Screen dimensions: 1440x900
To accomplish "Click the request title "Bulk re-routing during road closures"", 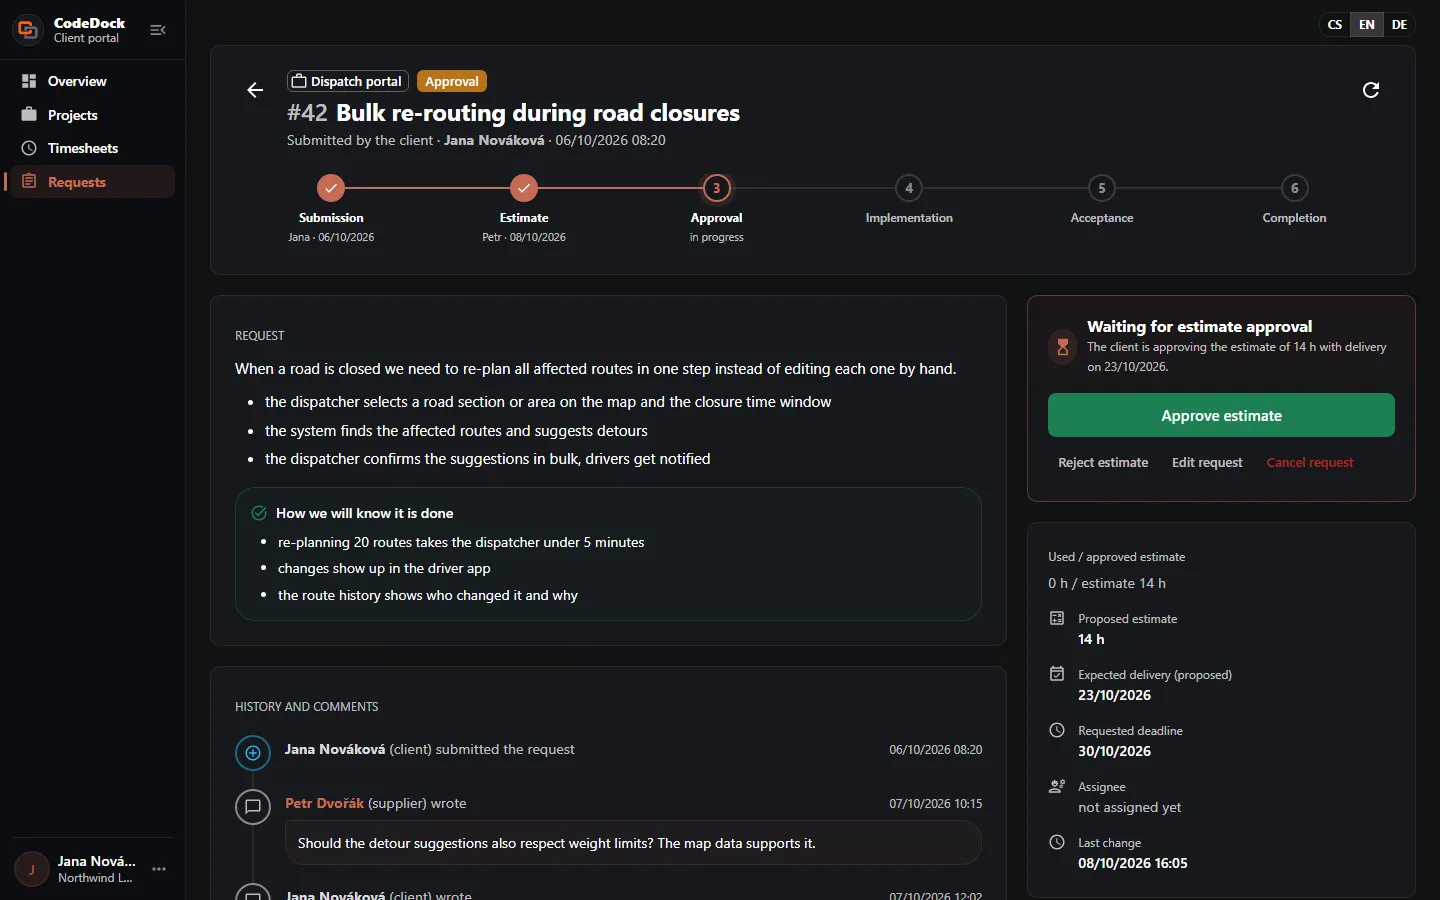I will point(538,113).
